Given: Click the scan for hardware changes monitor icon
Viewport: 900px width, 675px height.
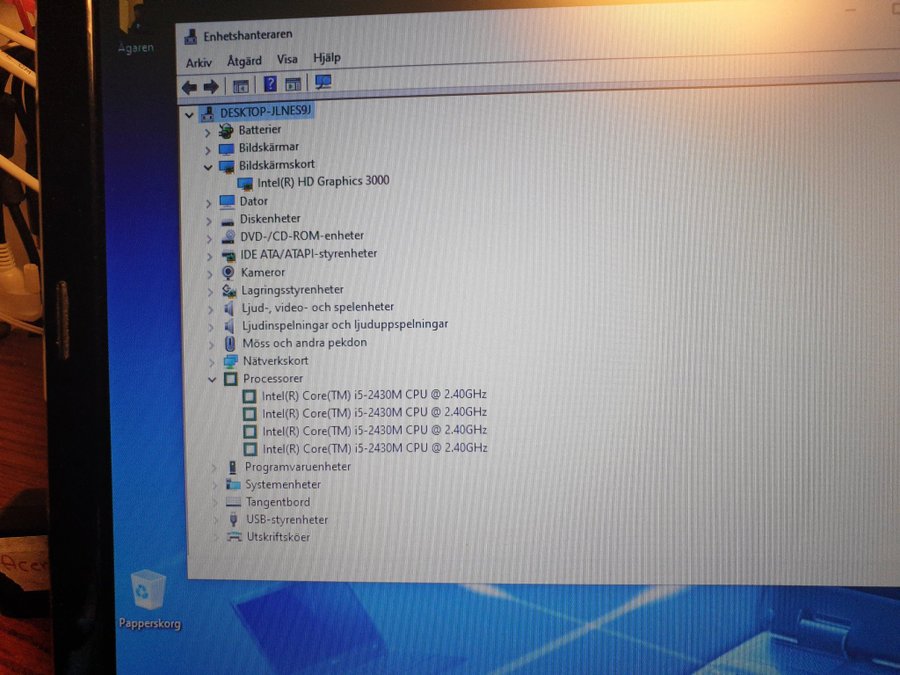Looking at the screenshot, I should [323, 84].
